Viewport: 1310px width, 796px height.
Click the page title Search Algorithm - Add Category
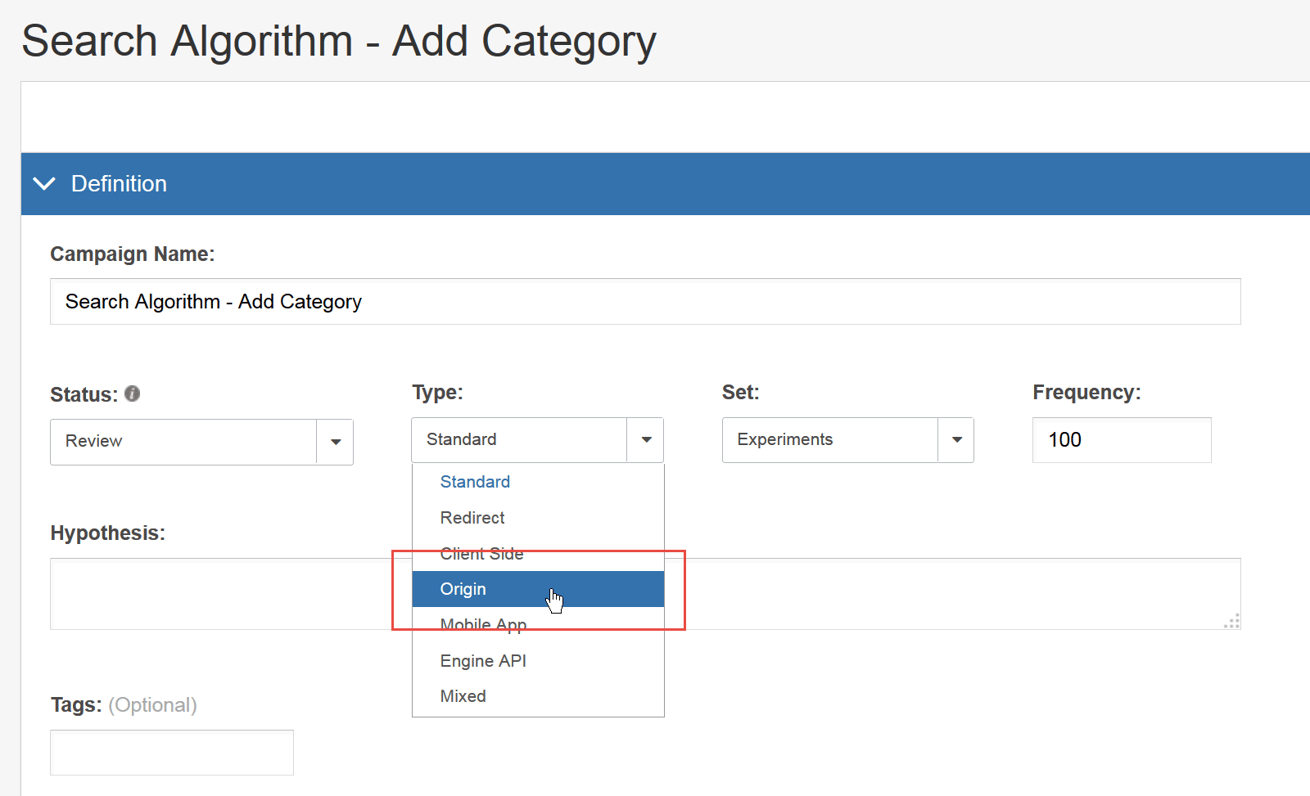[x=339, y=42]
